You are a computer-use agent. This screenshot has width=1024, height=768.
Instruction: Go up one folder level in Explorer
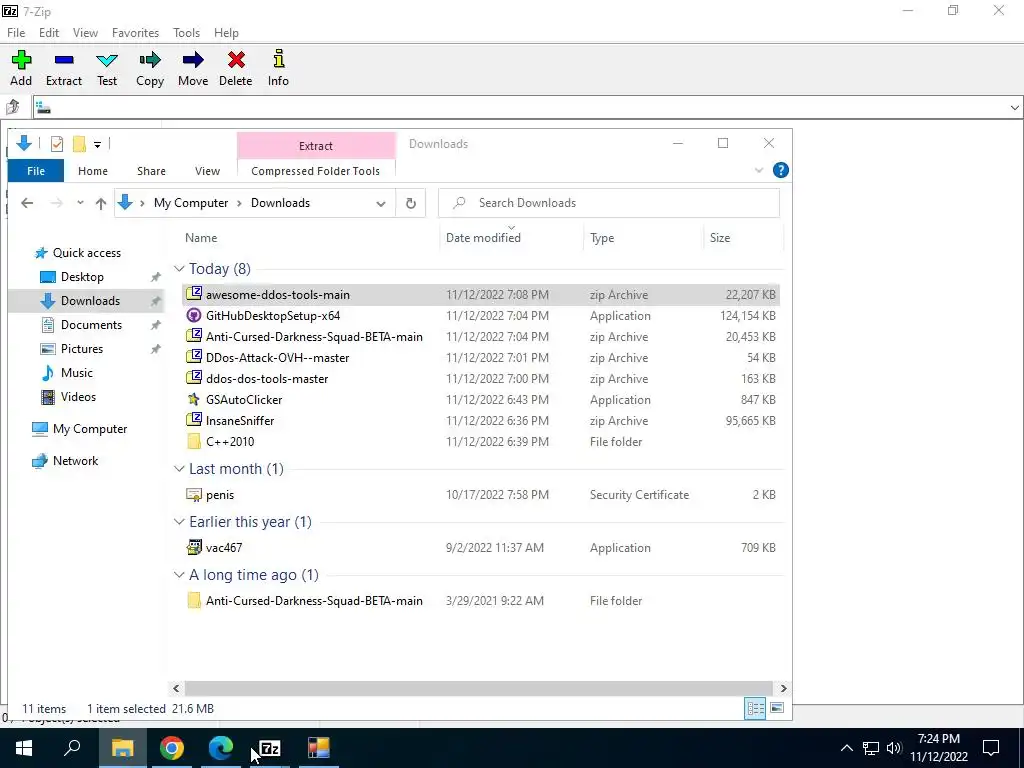[x=101, y=203]
